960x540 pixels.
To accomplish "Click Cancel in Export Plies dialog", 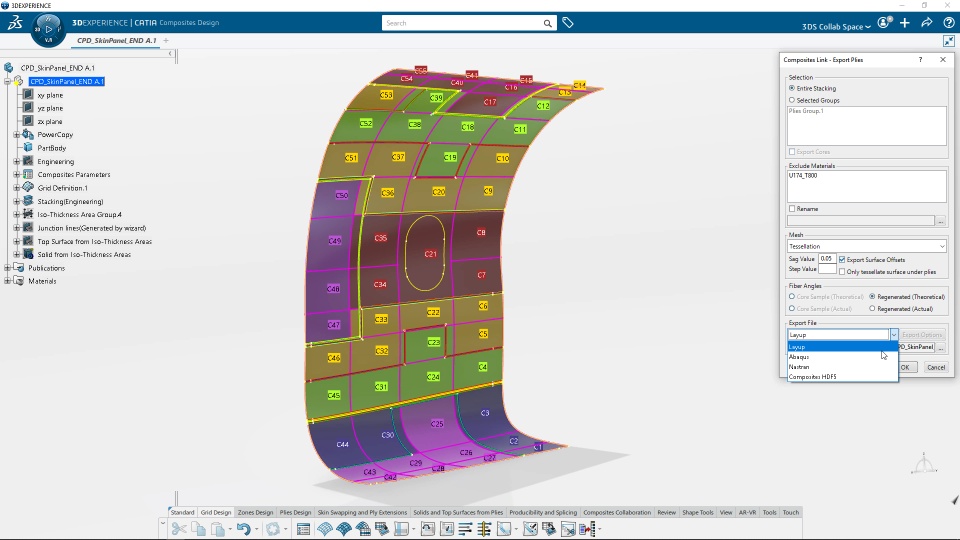I will coord(936,367).
